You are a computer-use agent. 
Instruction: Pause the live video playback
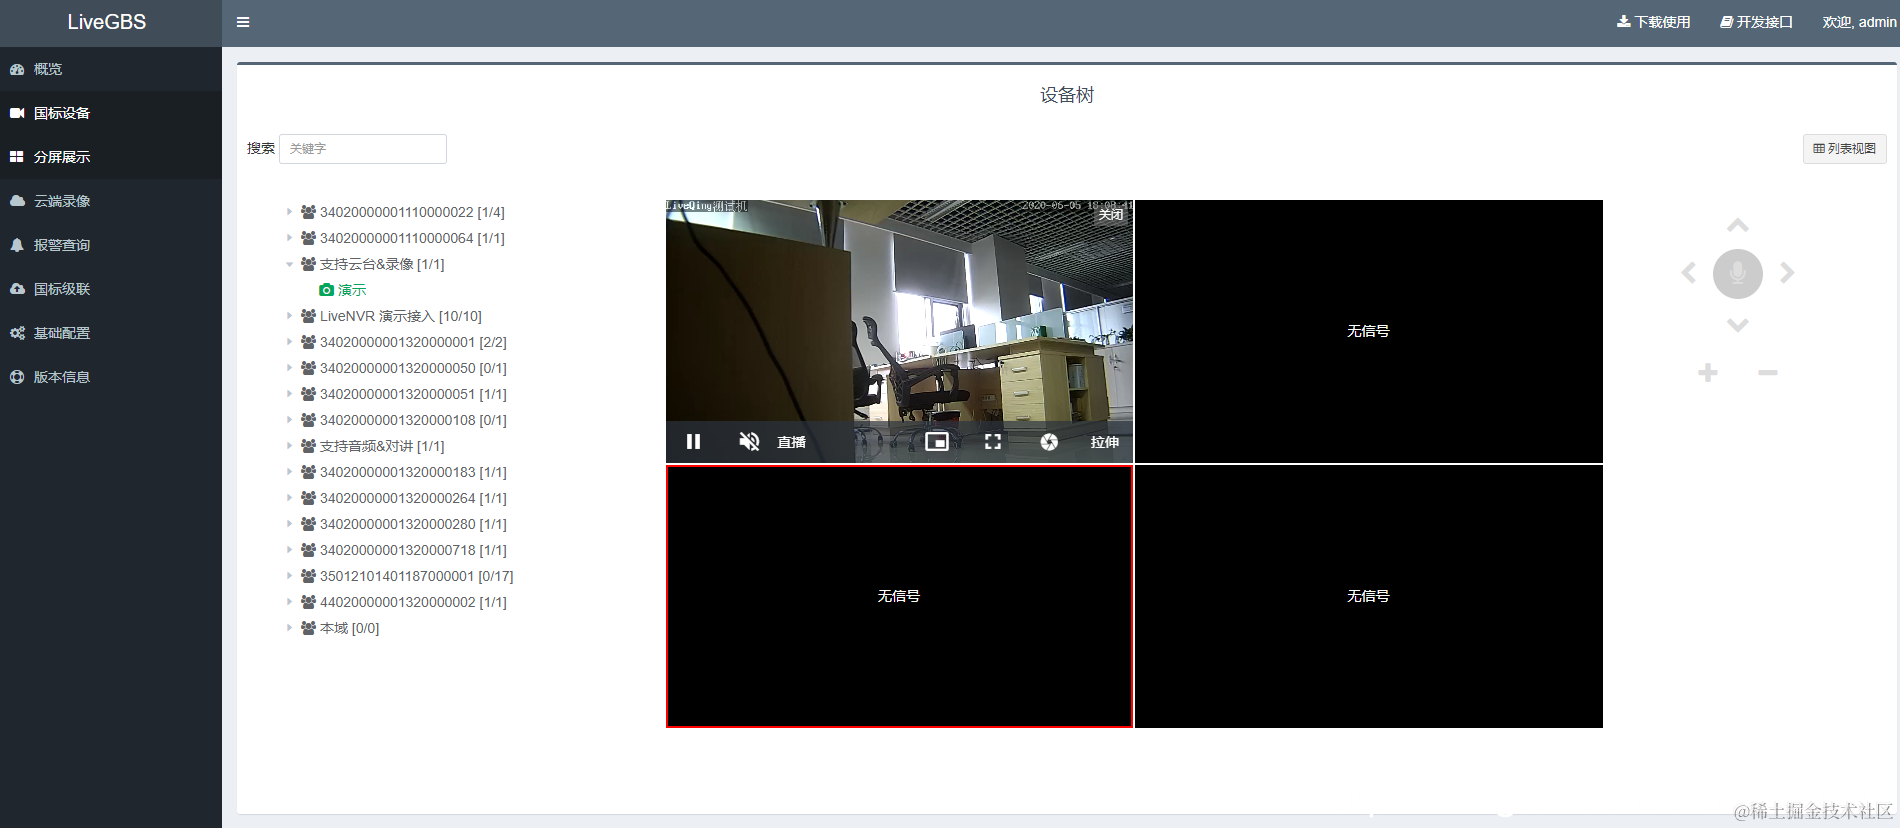[x=693, y=441]
